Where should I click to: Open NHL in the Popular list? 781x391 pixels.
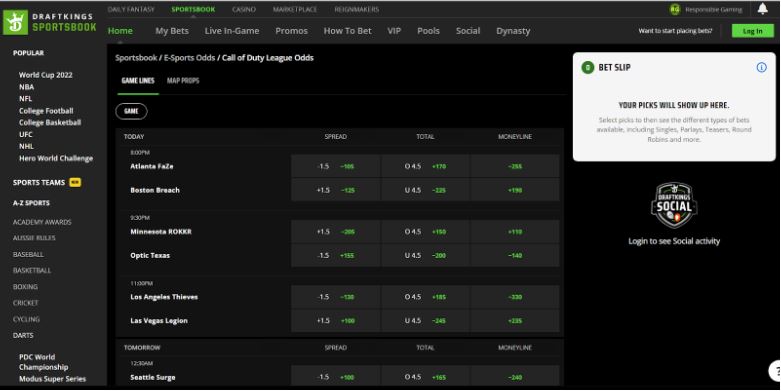point(26,146)
